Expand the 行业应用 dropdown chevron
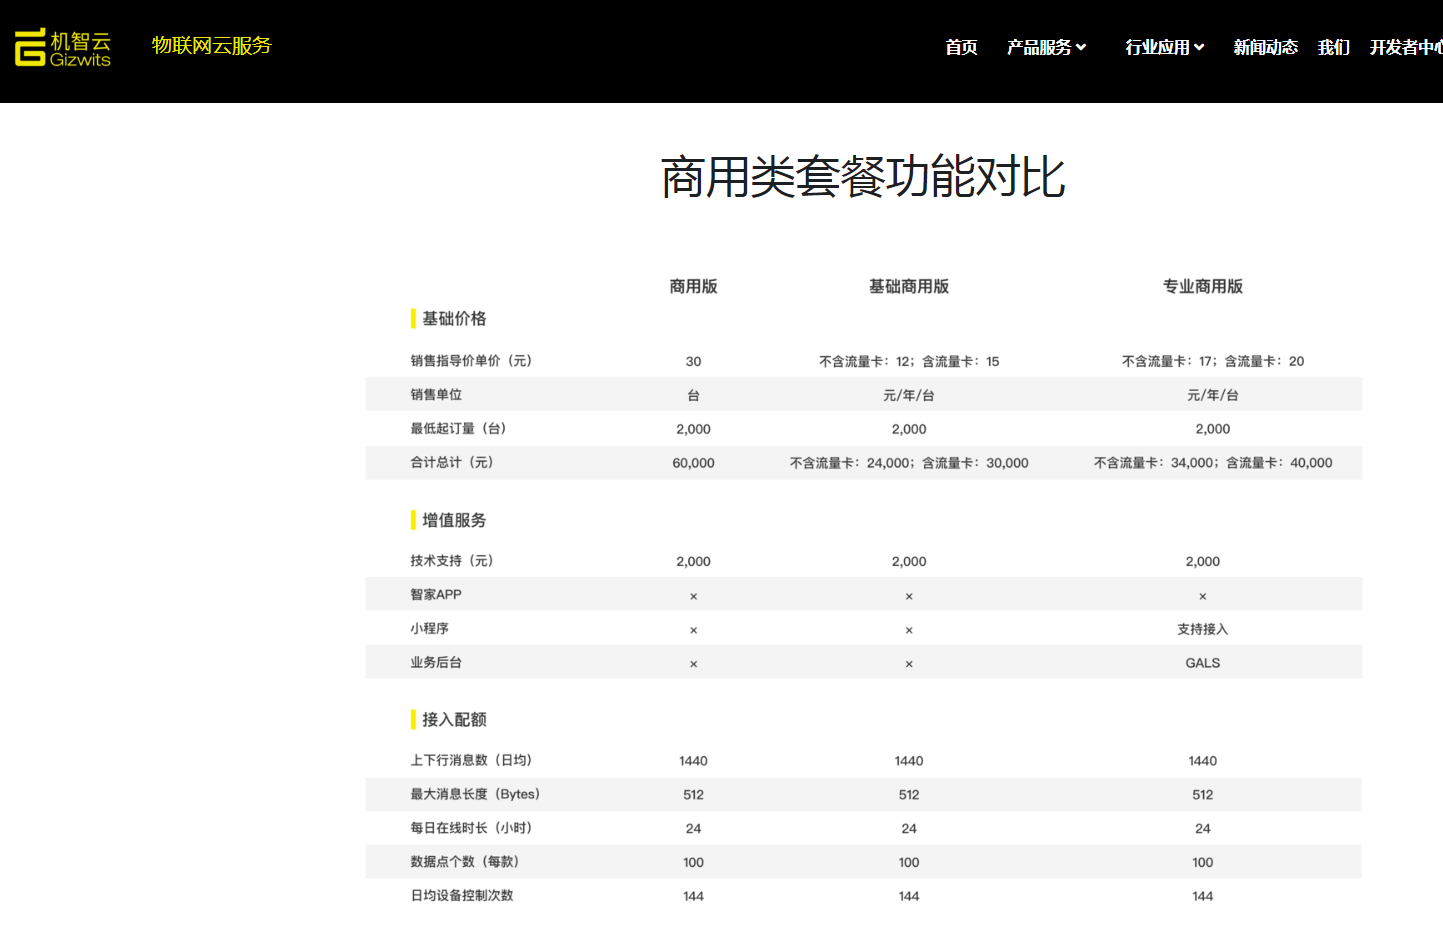 click(x=1199, y=47)
